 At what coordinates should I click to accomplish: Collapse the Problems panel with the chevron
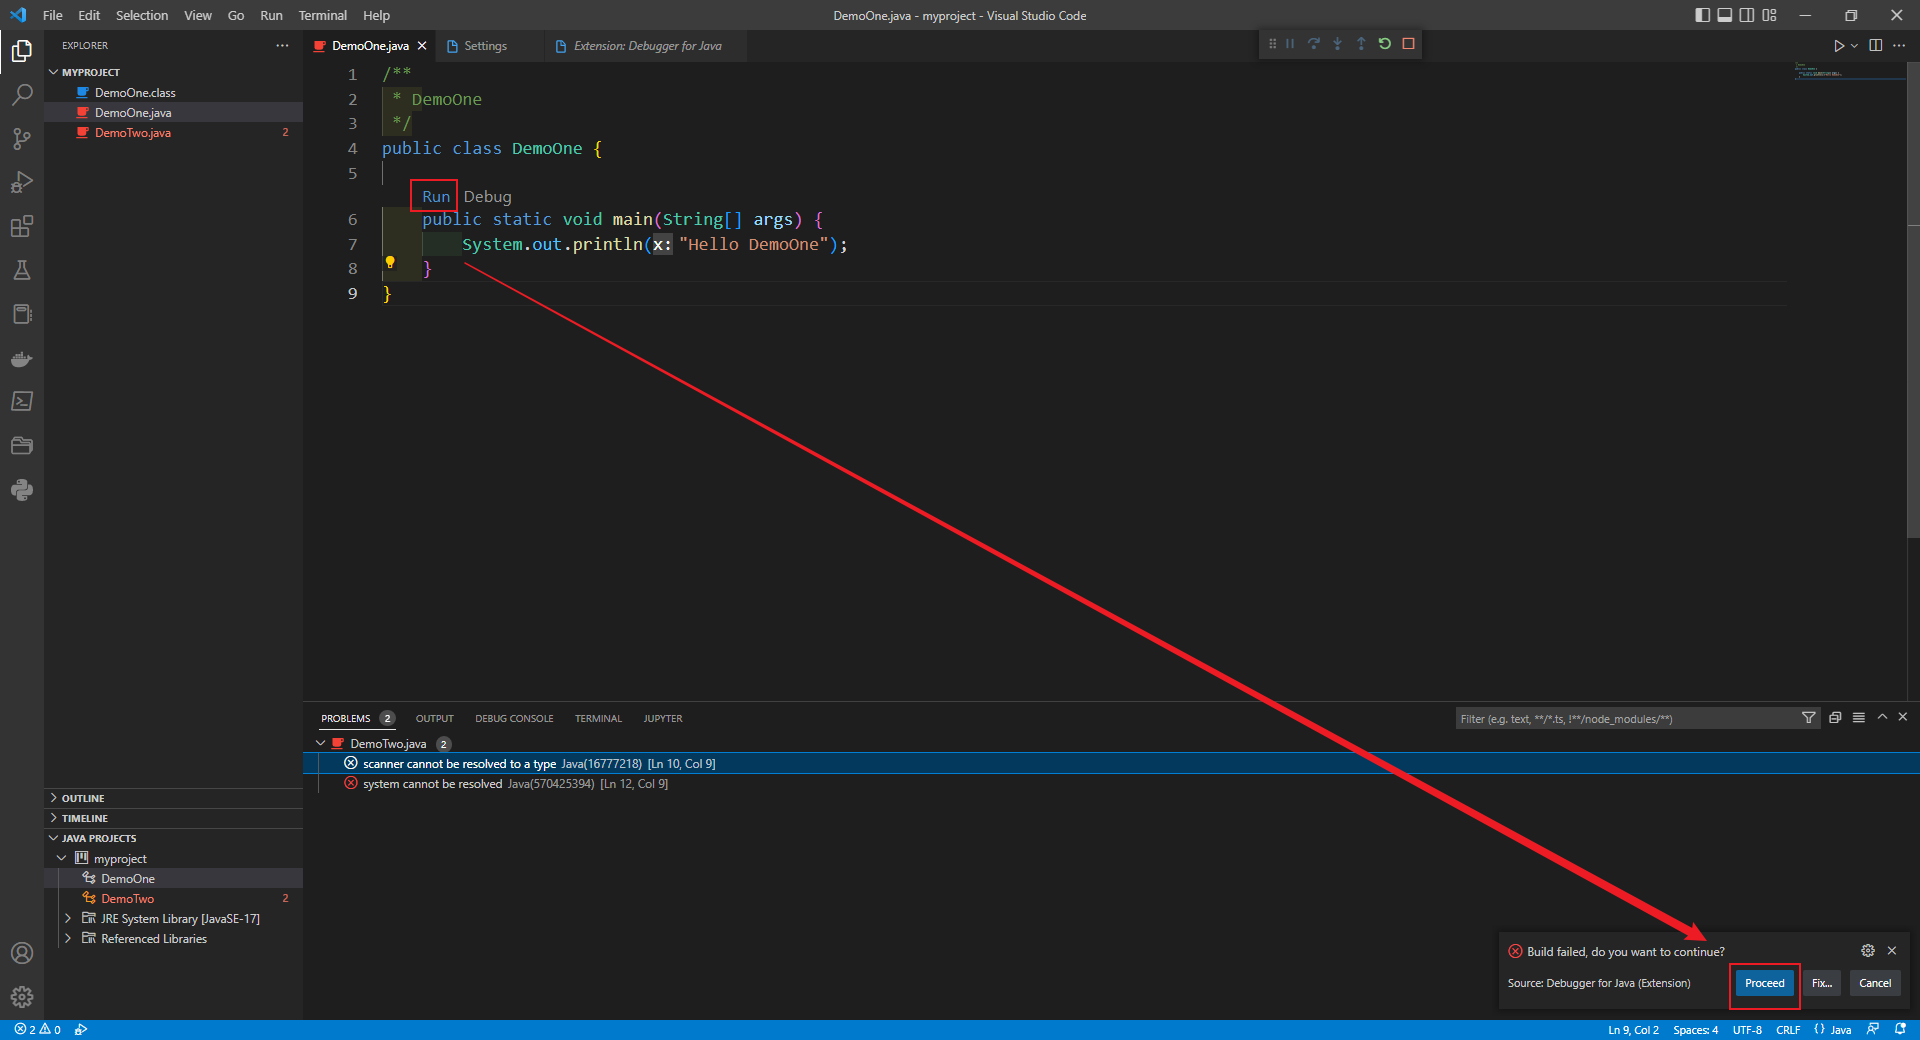pos(1882,717)
